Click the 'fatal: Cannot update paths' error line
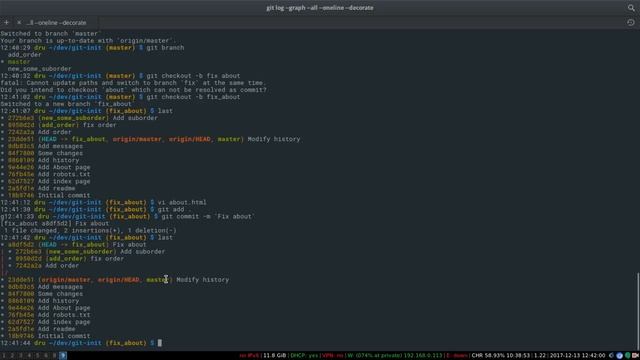The height and width of the screenshot is (360, 640). [x=133, y=83]
